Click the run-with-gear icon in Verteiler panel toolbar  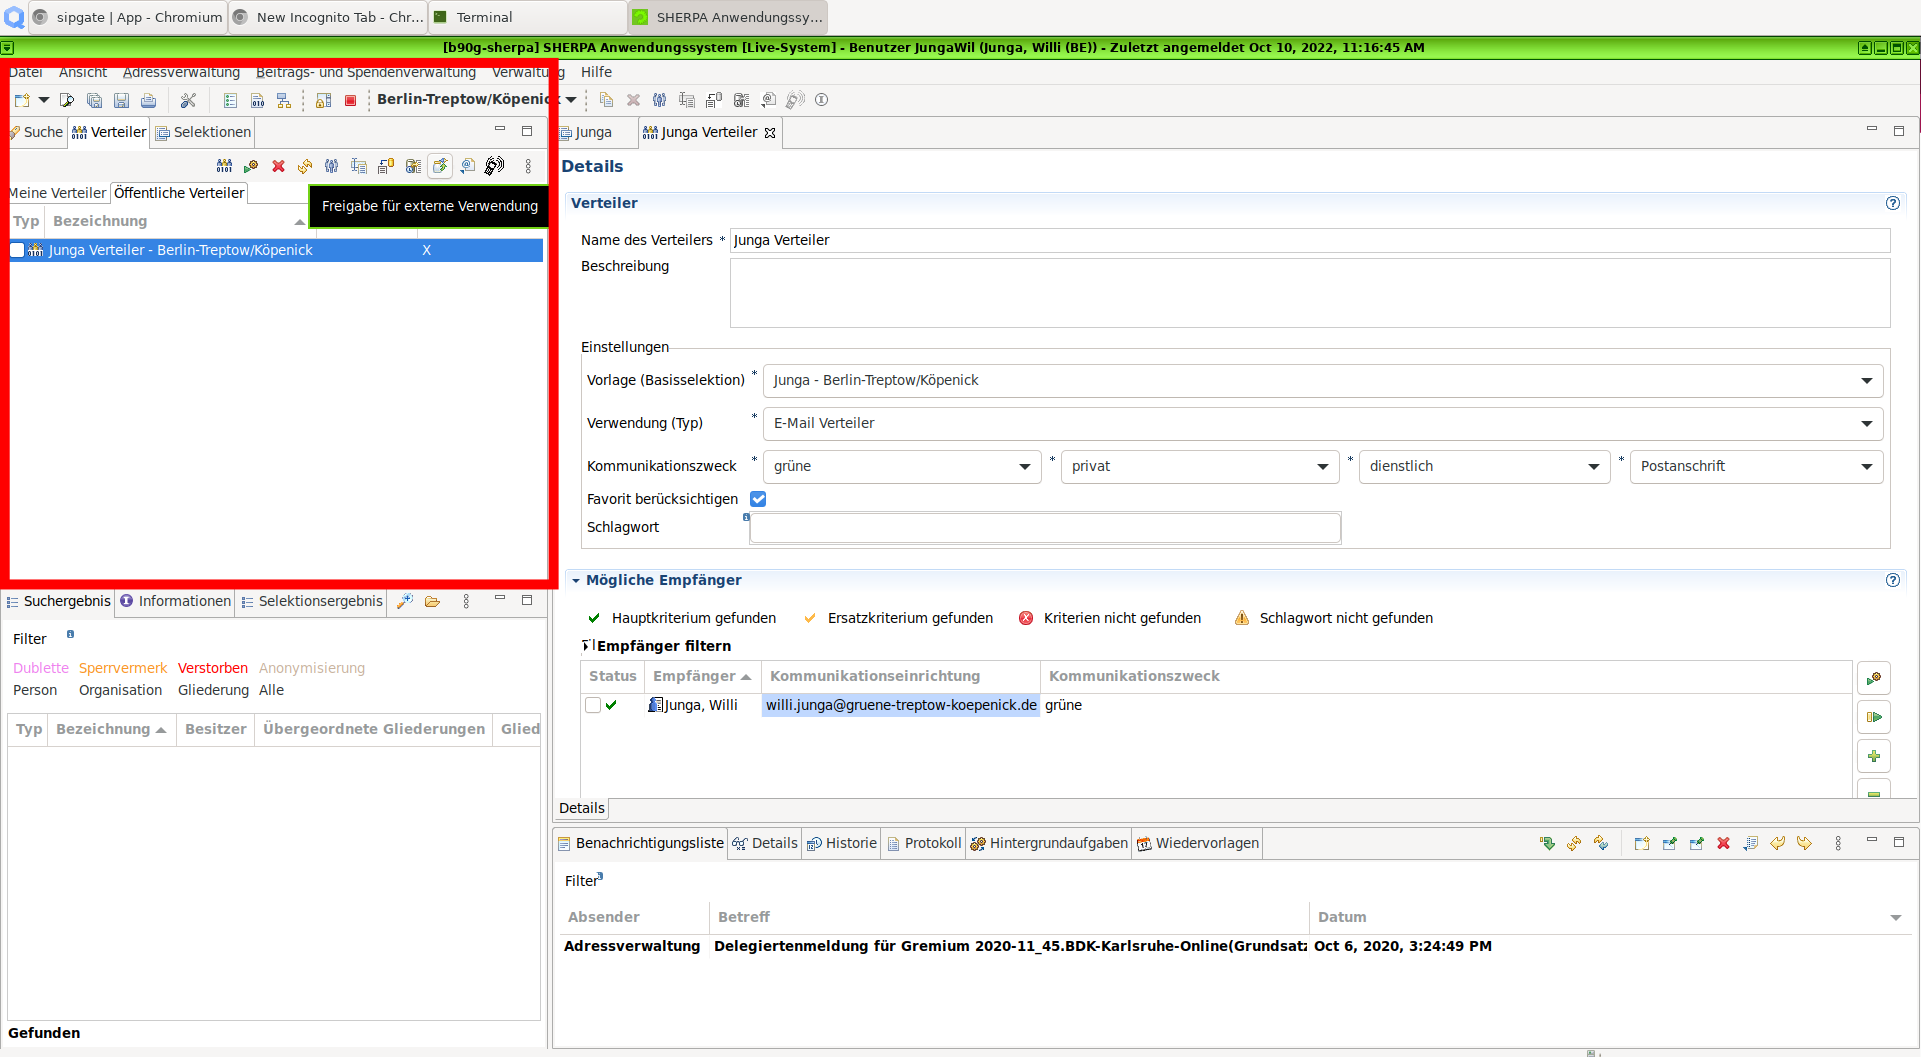[251, 166]
